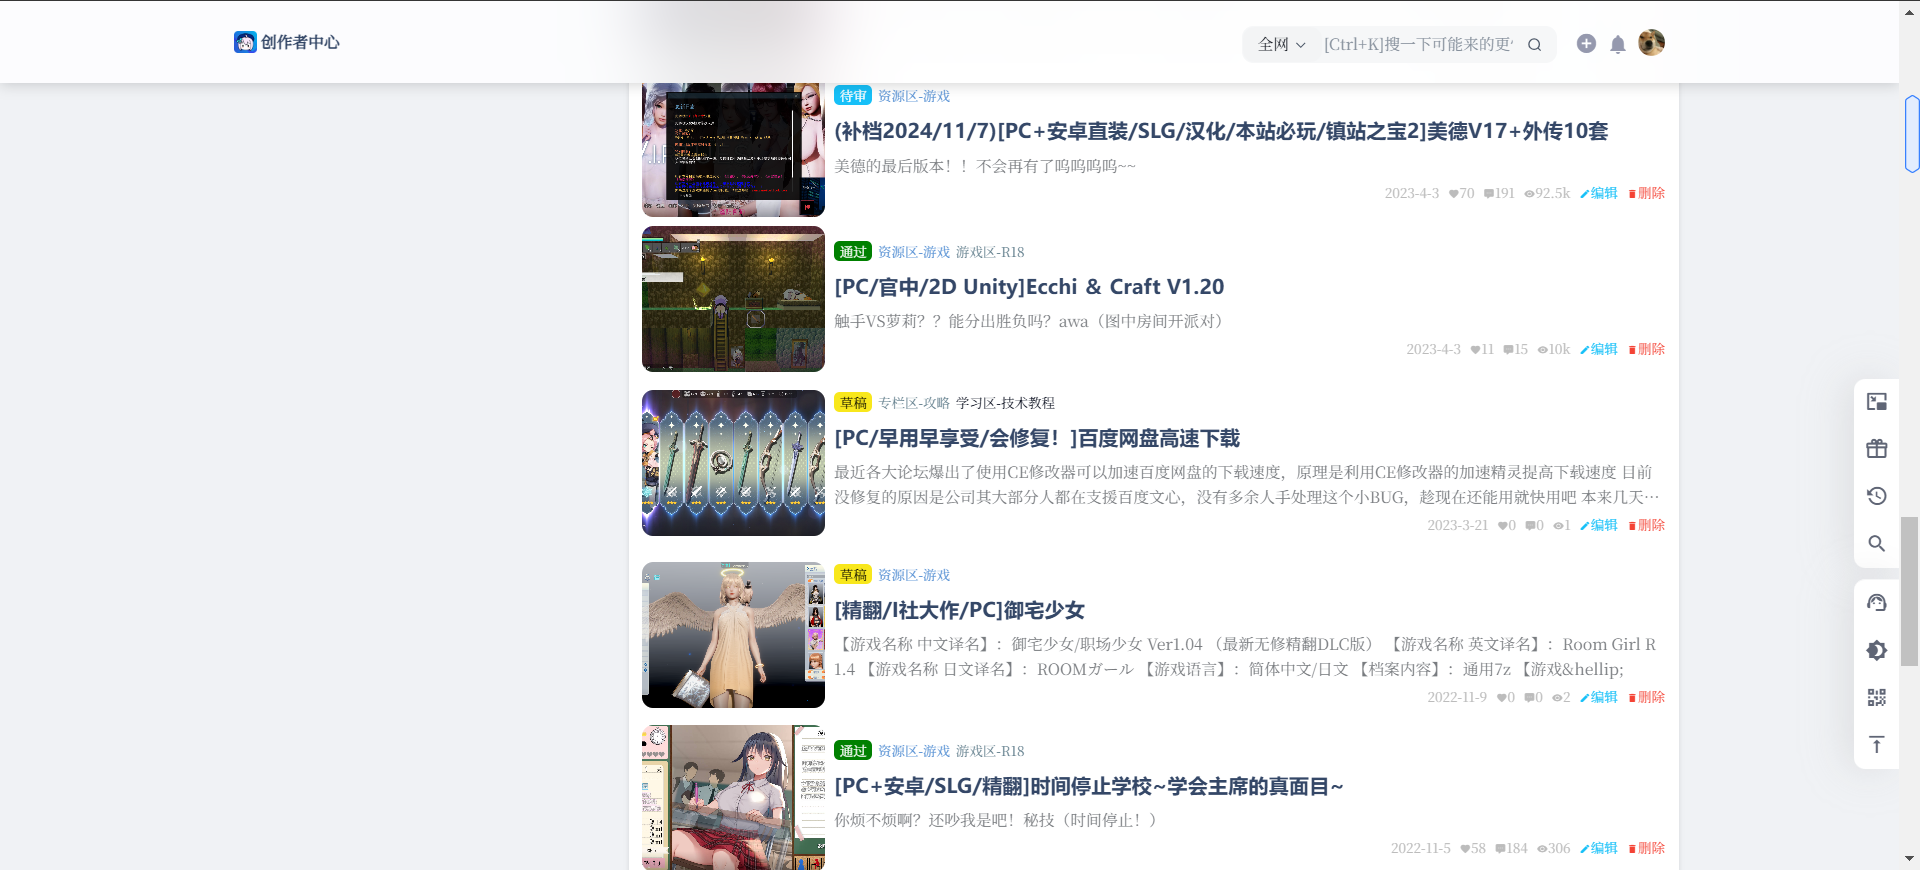Click 编辑 for the Ecchi & Craft post
The image size is (1920, 870).
1599,349
